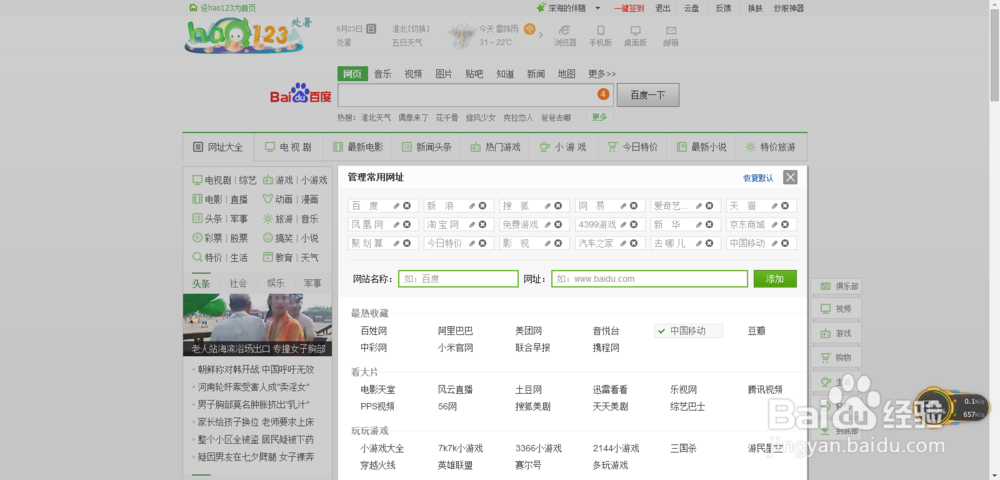The image size is (1000, 480).
Task: Remove 京东商城 using its delete icon
Action: pos(785,224)
